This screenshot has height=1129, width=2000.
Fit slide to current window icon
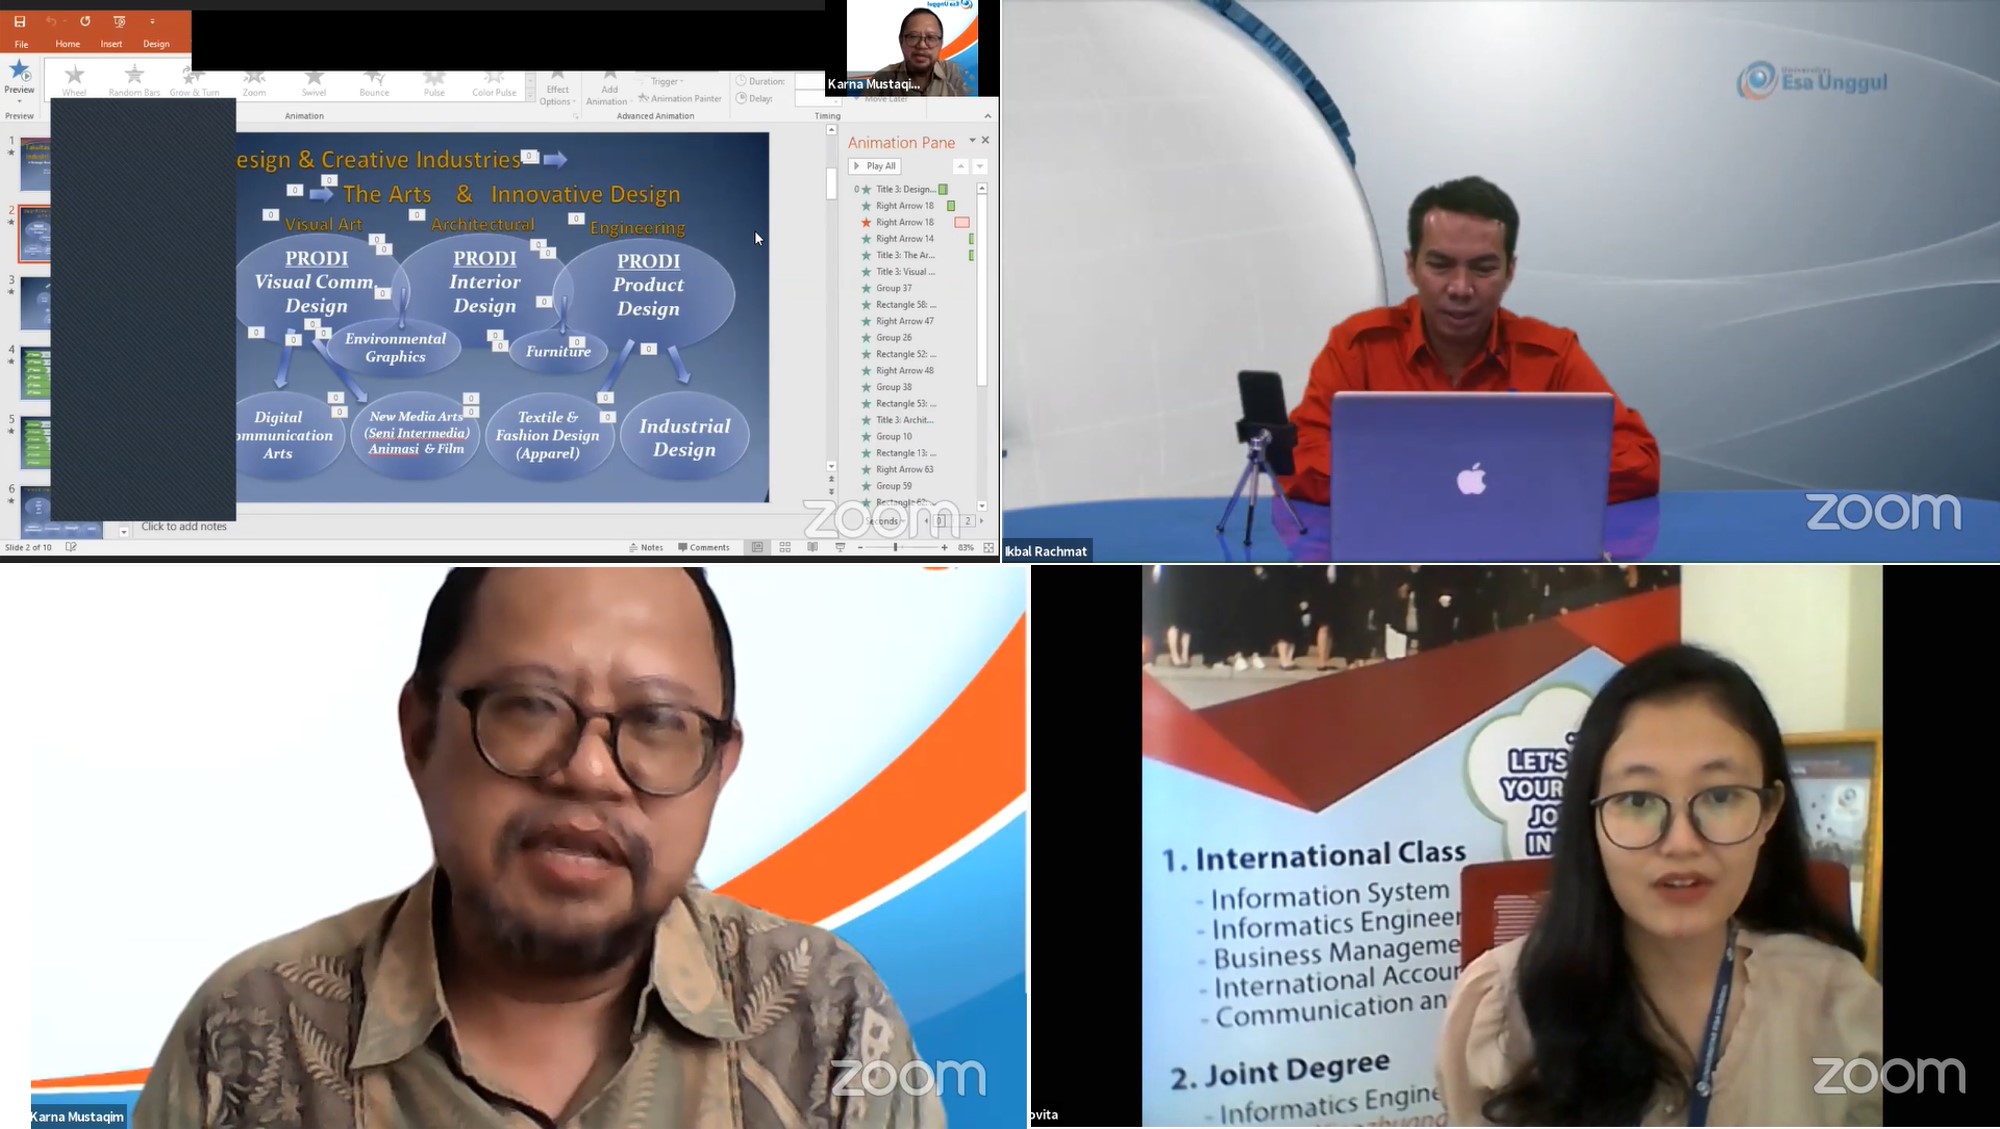989,547
